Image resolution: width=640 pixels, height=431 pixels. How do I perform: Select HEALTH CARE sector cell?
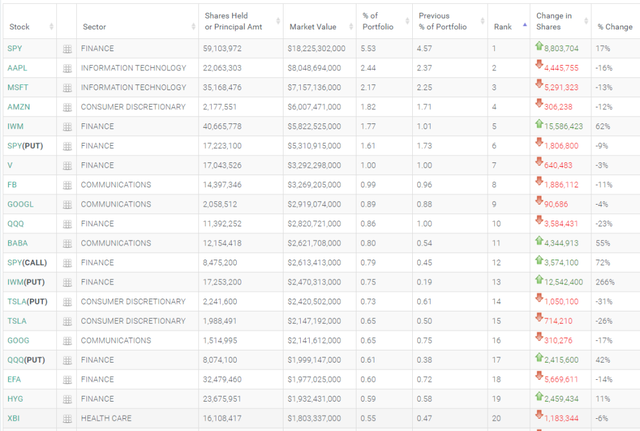tap(106, 418)
